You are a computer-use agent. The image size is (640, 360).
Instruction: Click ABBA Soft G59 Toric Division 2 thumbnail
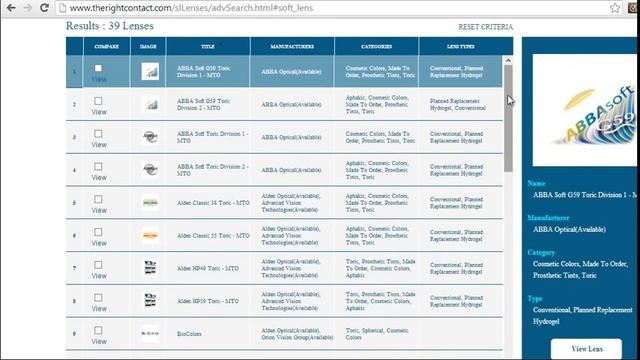pos(150,104)
